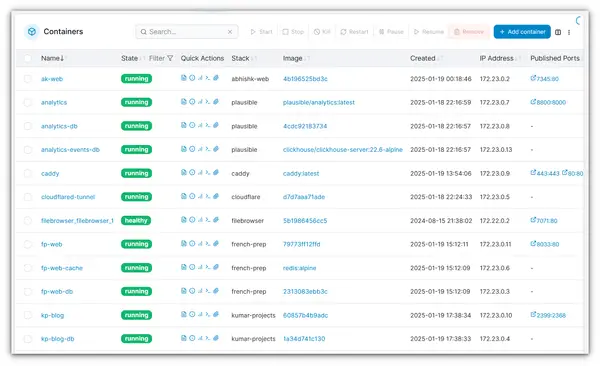Sort table by Stack column header
This screenshot has height=366, width=600.
pyautogui.click(x=240, y=58)
